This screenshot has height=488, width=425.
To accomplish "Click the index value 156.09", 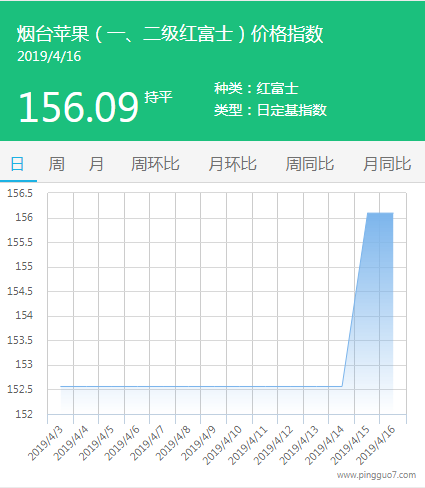I will (x=79, y=107).
